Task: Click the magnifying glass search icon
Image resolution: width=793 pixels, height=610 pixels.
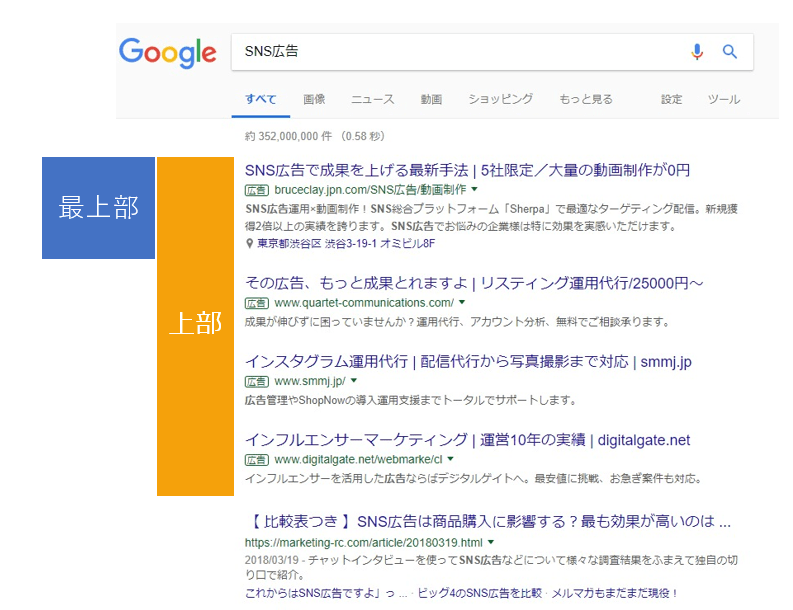Action: 730,52
